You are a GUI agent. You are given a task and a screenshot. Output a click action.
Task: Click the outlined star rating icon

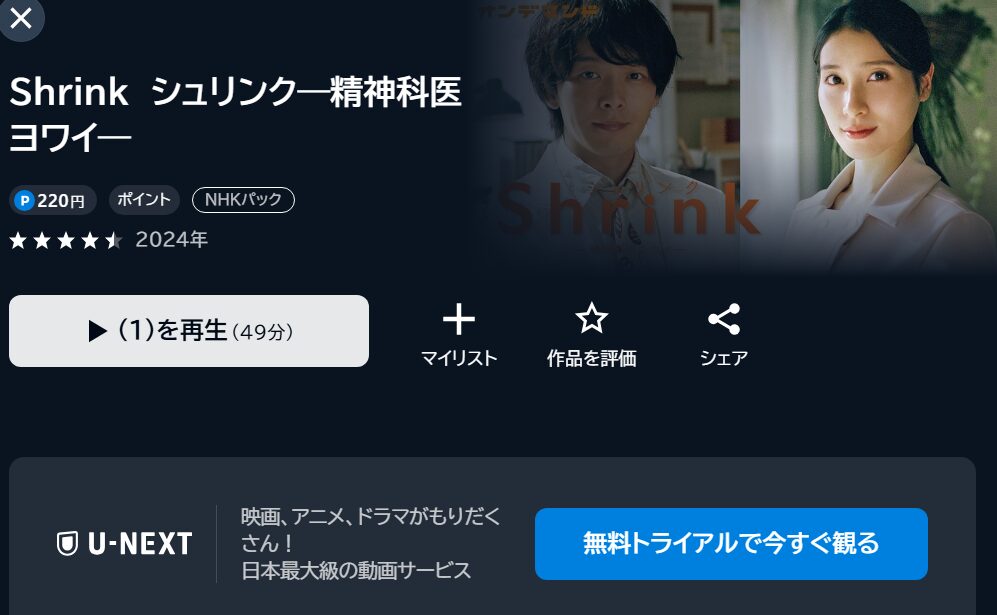tap(591, 318)
